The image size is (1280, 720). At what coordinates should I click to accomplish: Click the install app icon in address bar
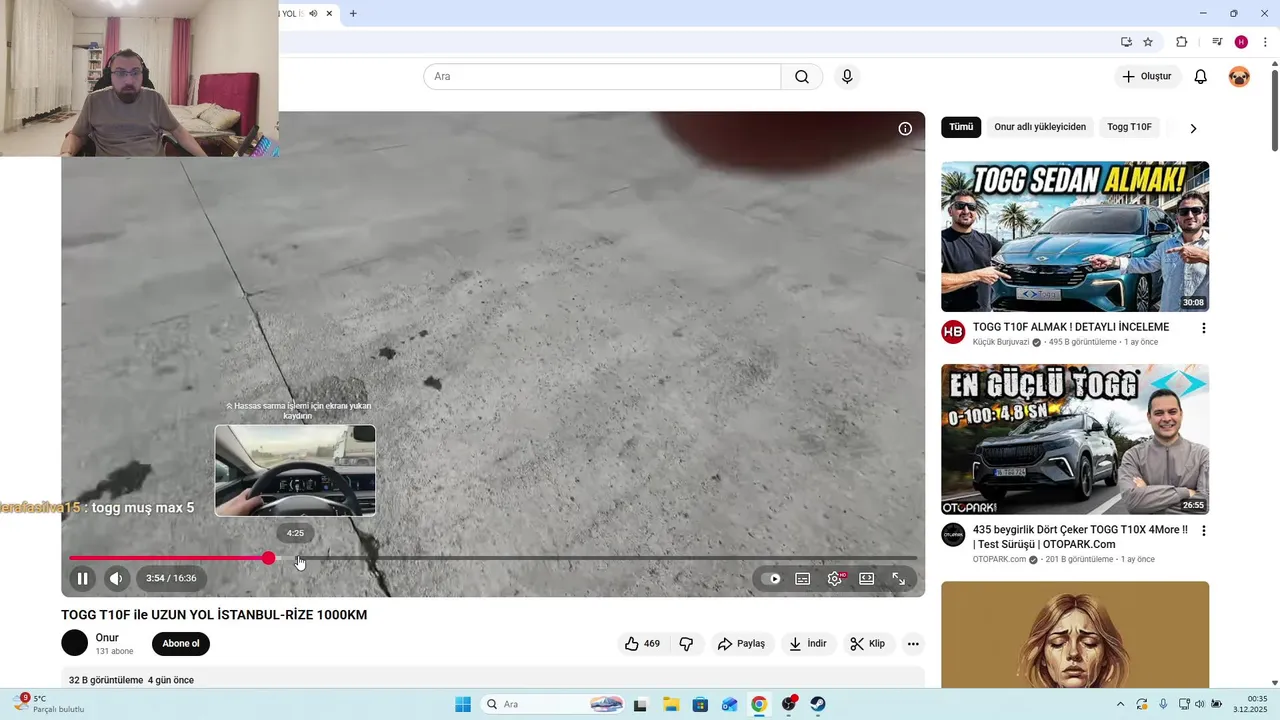pyautogui.click(x=1126, y=42)
